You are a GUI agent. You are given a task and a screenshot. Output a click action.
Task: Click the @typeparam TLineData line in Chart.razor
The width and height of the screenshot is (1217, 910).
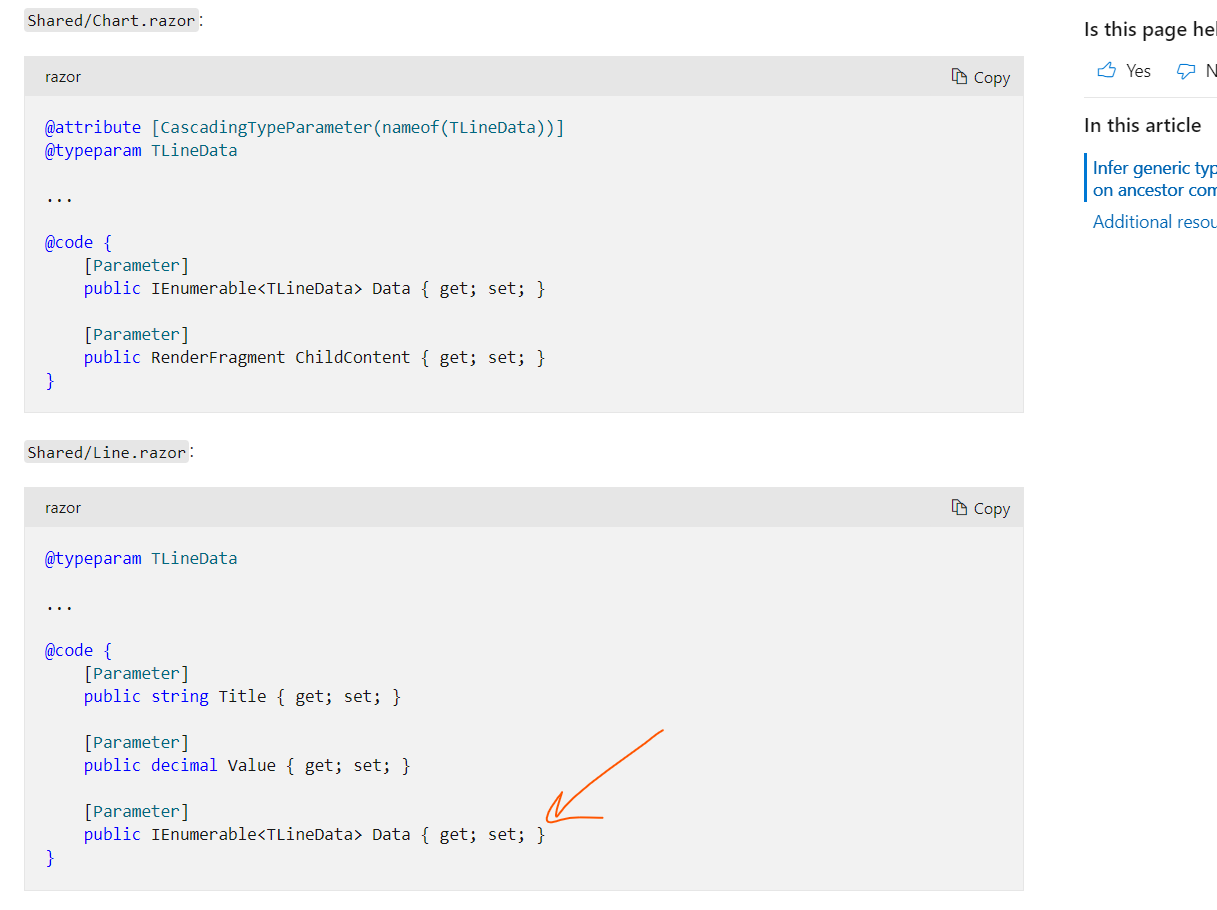141,151
